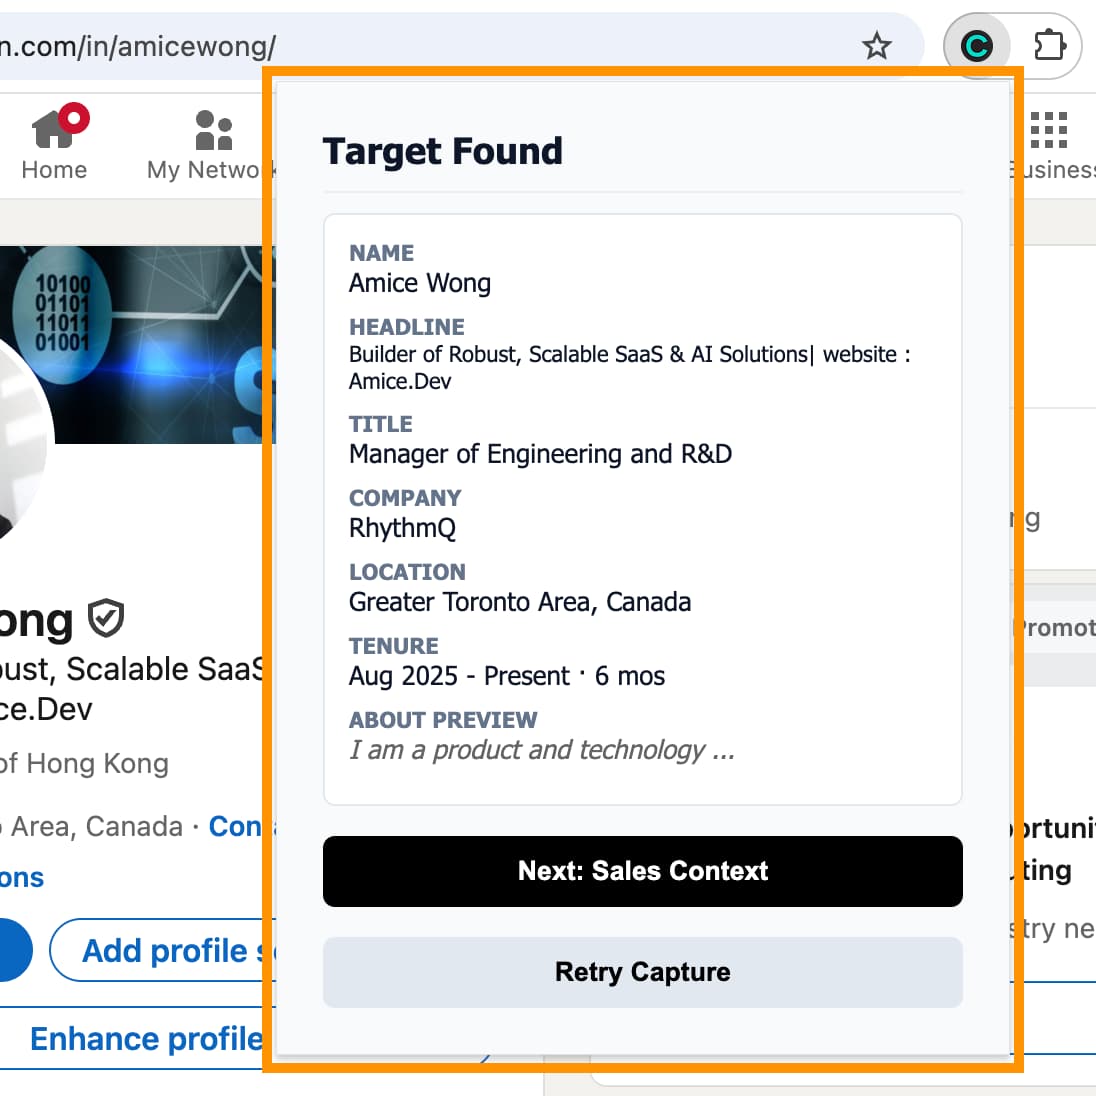Open the Contact info link
Viewport: 1096px width, 1096px height.
236,827
